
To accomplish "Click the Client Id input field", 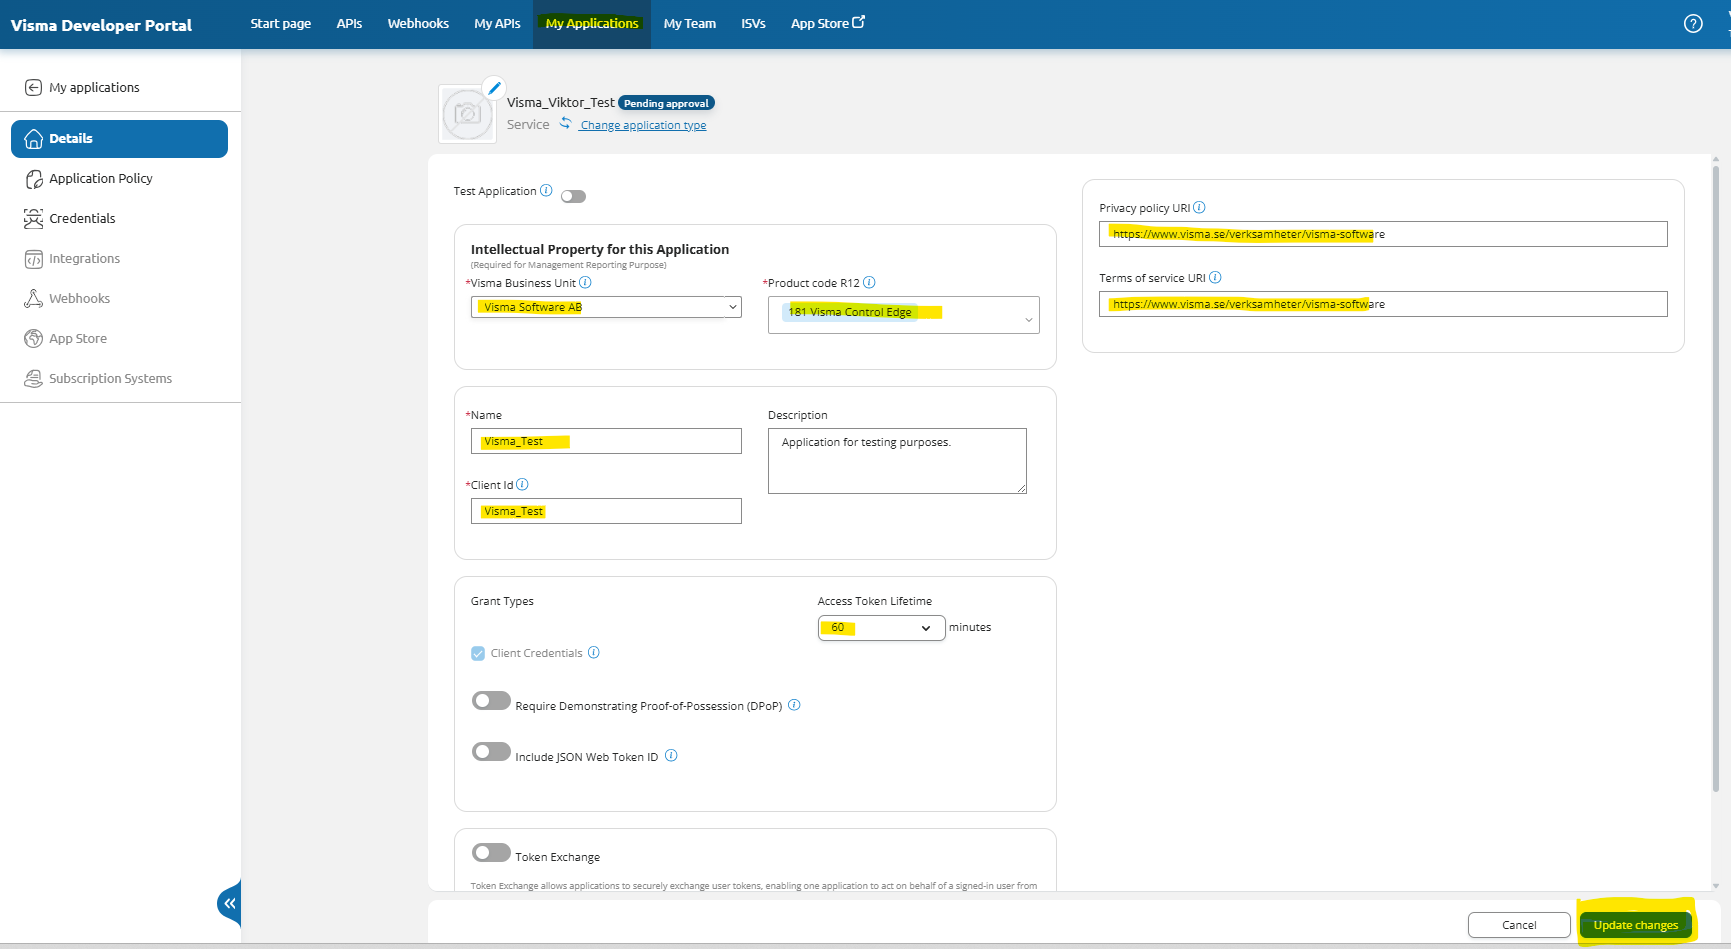I will 606,511.
